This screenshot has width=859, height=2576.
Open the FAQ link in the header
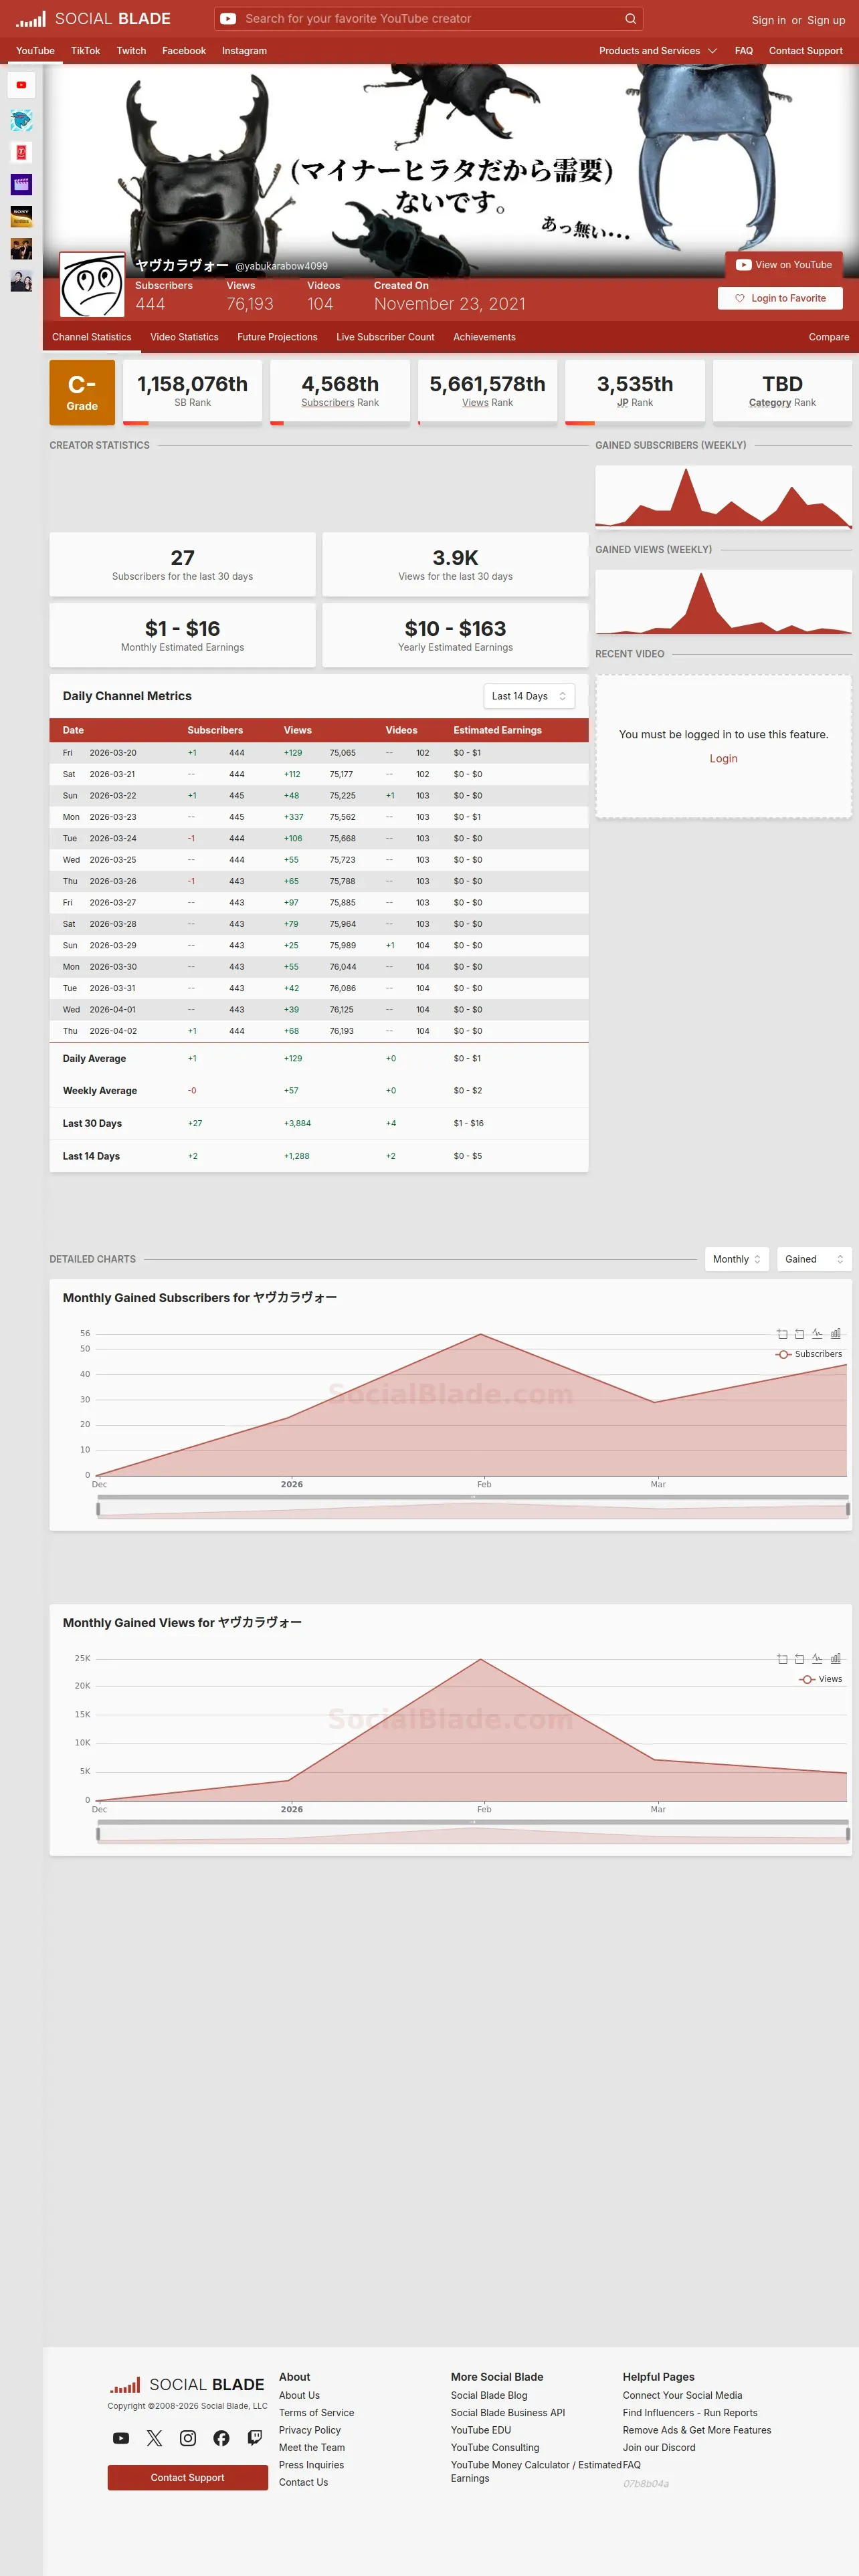pyautogui.click(x=744, y=51)
